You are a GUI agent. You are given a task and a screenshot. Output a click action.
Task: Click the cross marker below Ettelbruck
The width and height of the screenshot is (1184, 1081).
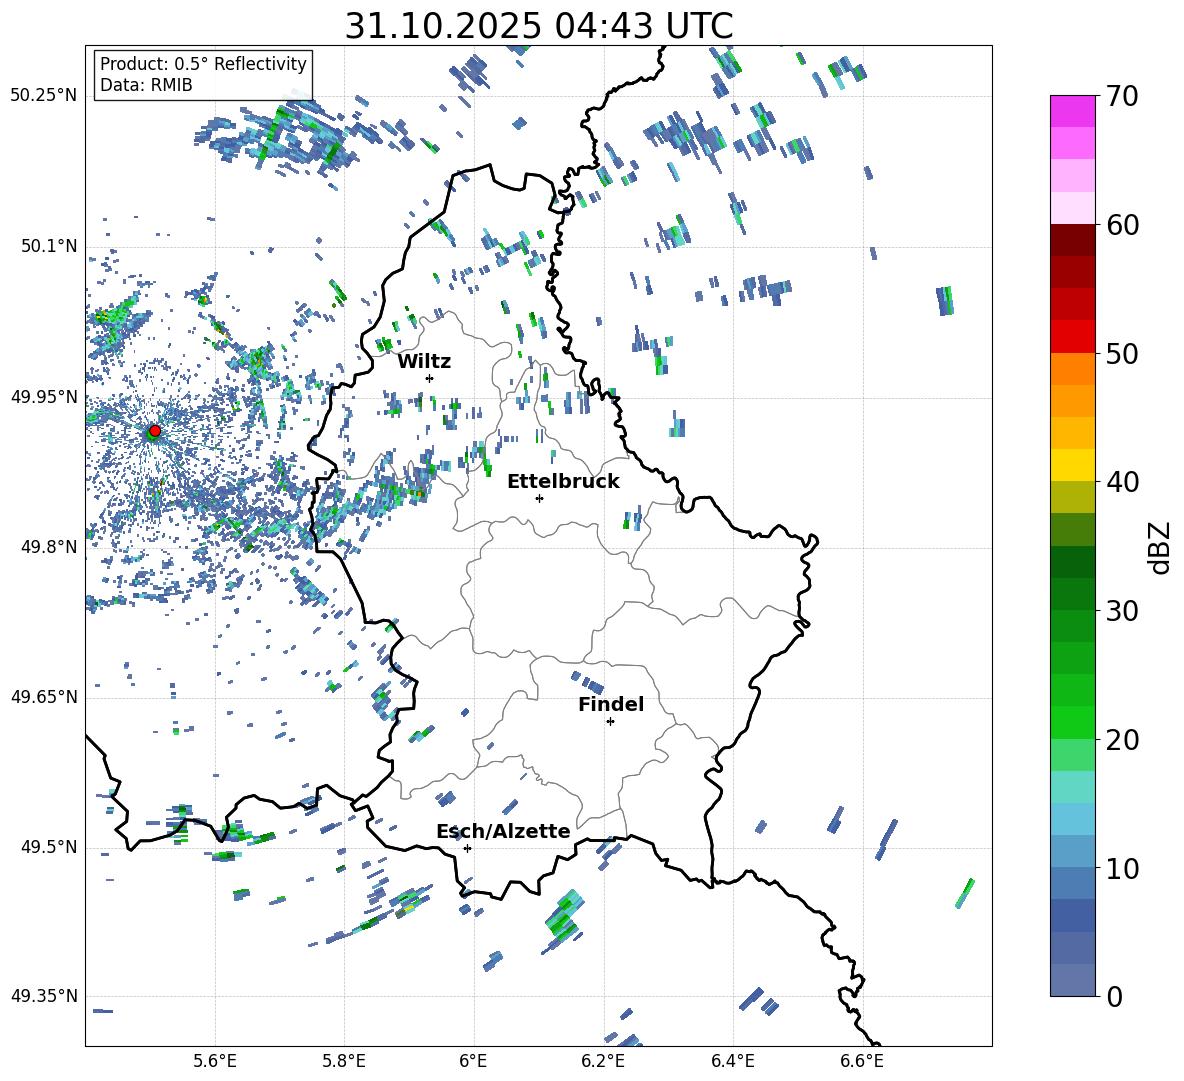(x=539, y=498)
